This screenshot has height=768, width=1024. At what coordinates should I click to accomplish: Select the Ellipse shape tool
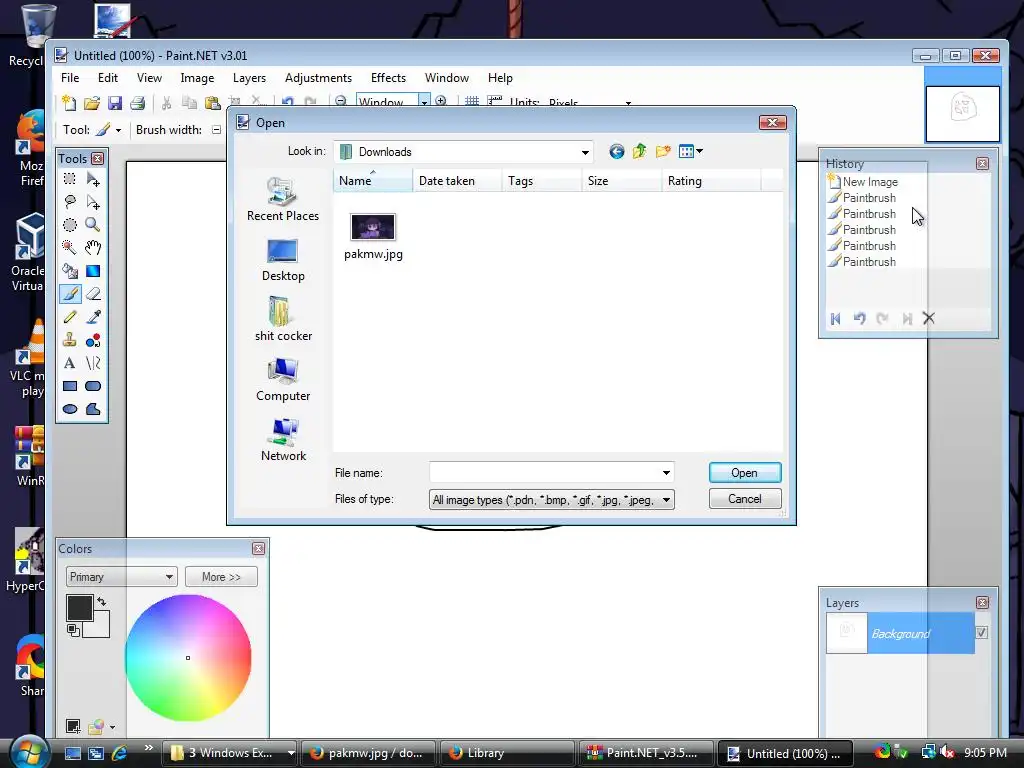70,409
